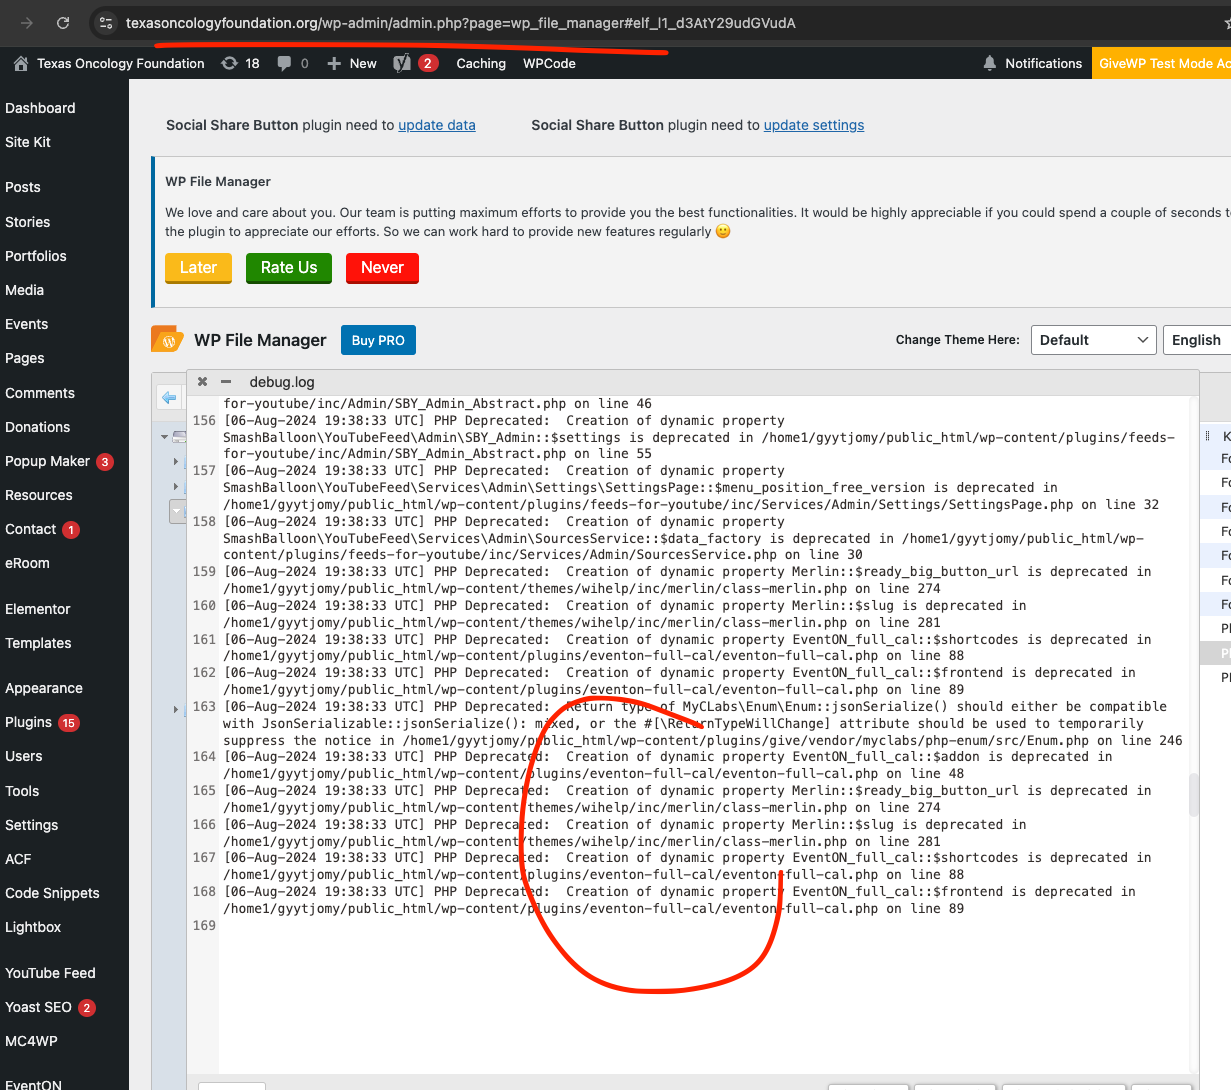Open Yoast icon in the admin bar
This screenshot has width=1231, height=1090.
402,63
